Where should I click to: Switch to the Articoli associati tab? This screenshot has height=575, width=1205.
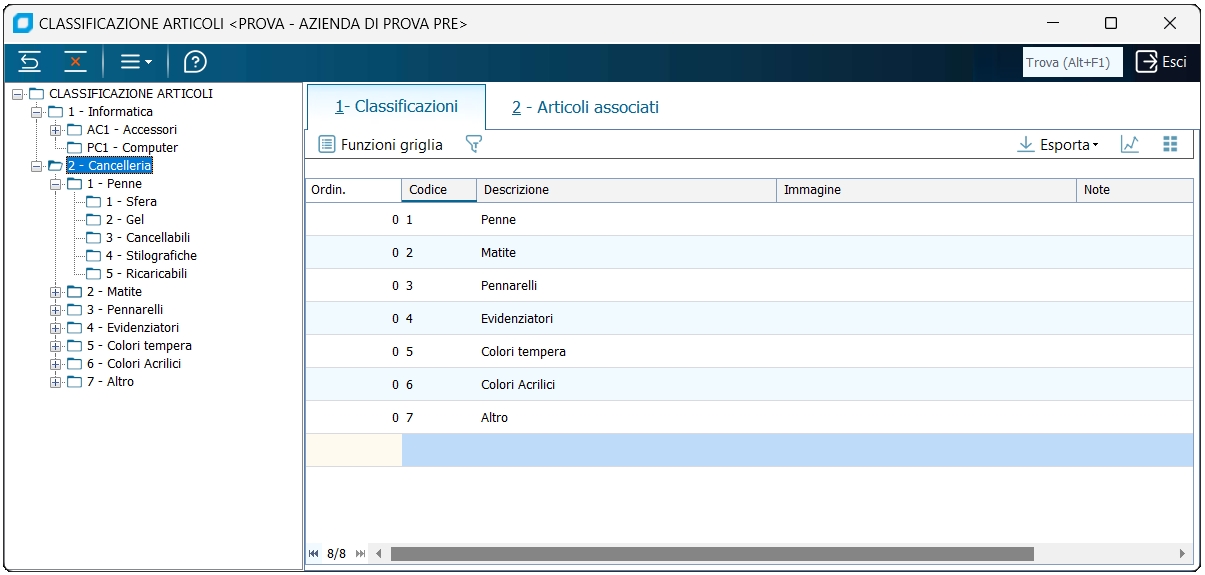pos(585,107)
